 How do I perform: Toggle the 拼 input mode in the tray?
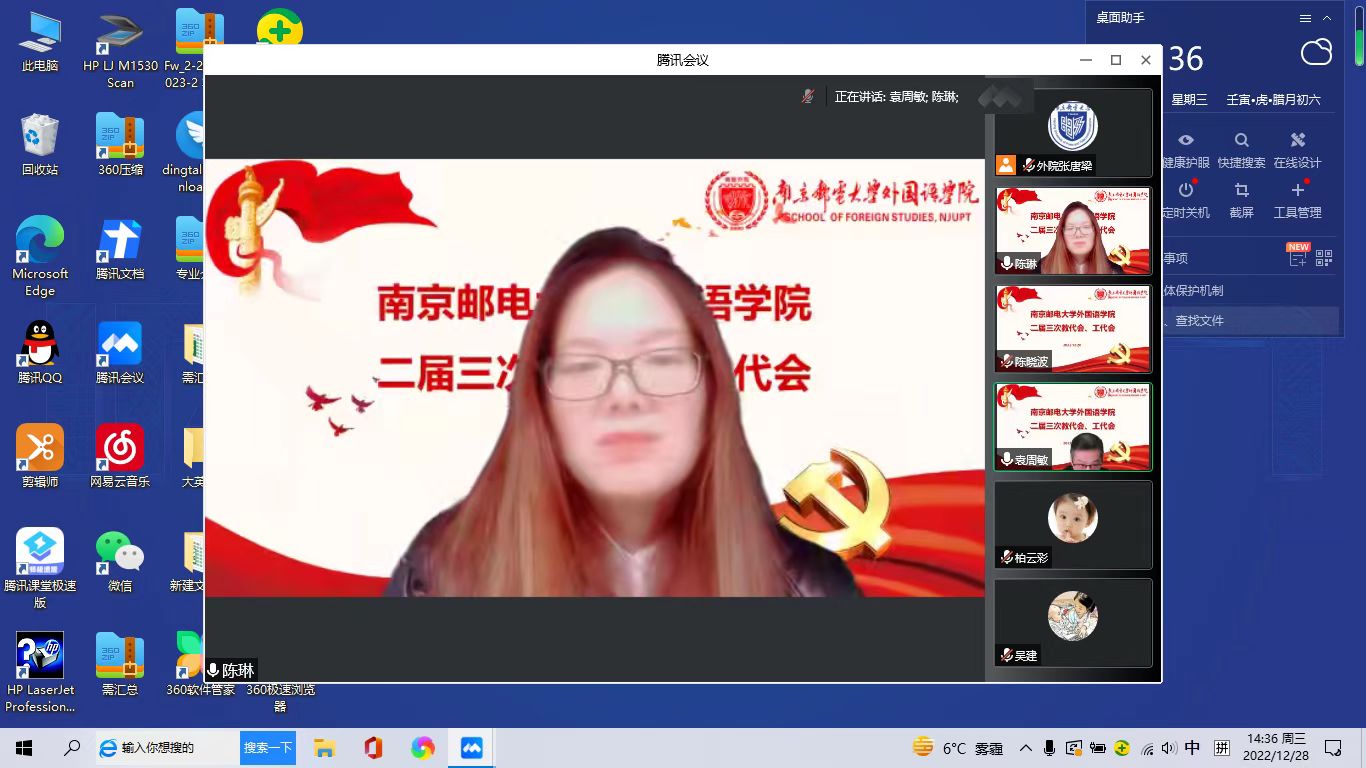[x=1222, y=748]
